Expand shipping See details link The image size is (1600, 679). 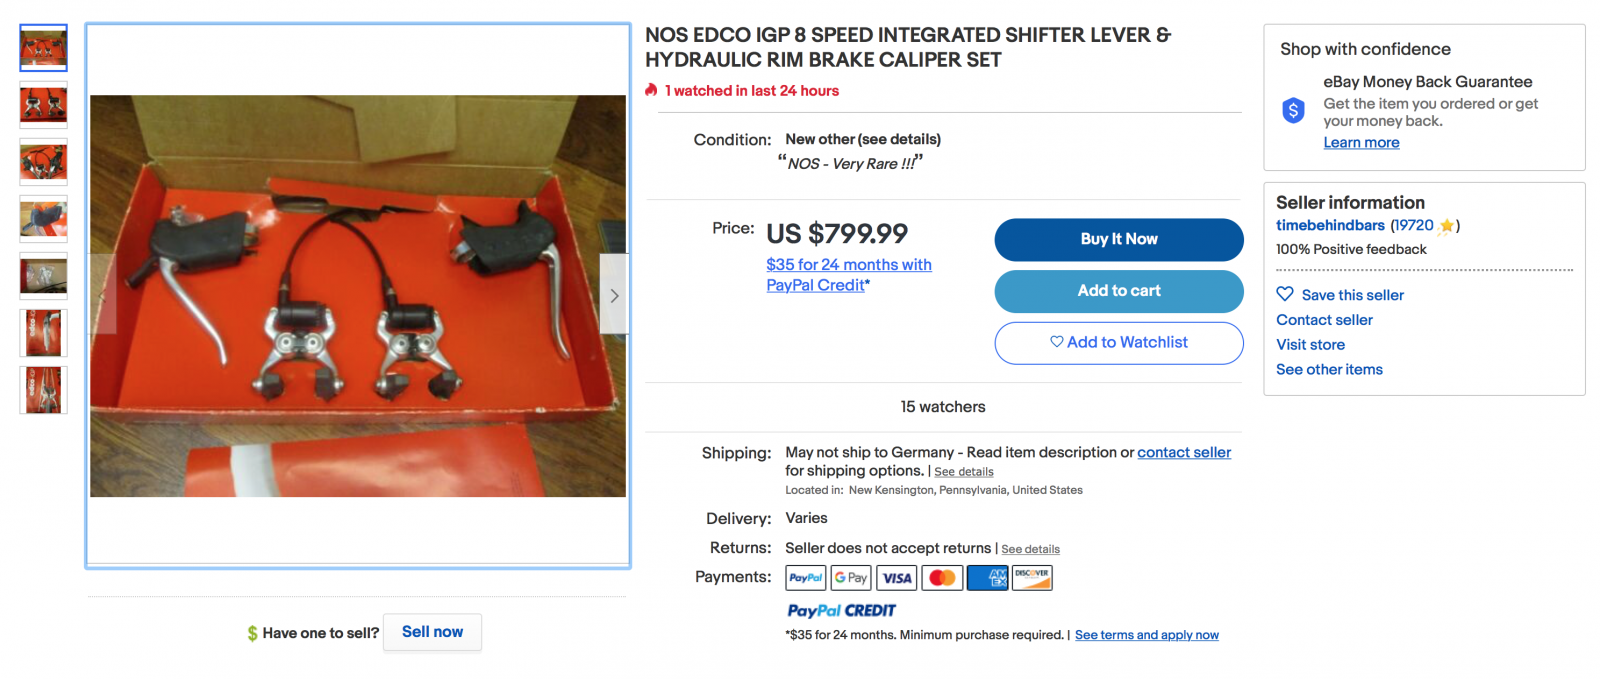click(964, 472)
